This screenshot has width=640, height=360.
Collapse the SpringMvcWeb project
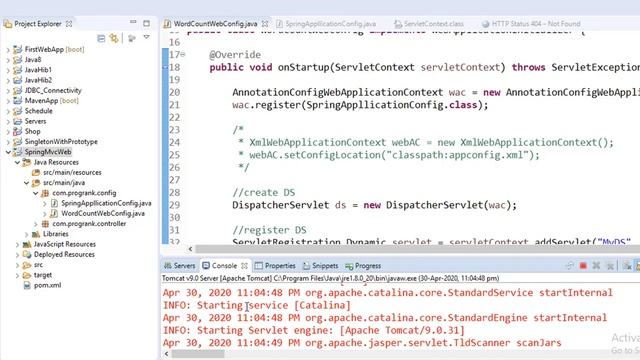(x=8, y=152)
